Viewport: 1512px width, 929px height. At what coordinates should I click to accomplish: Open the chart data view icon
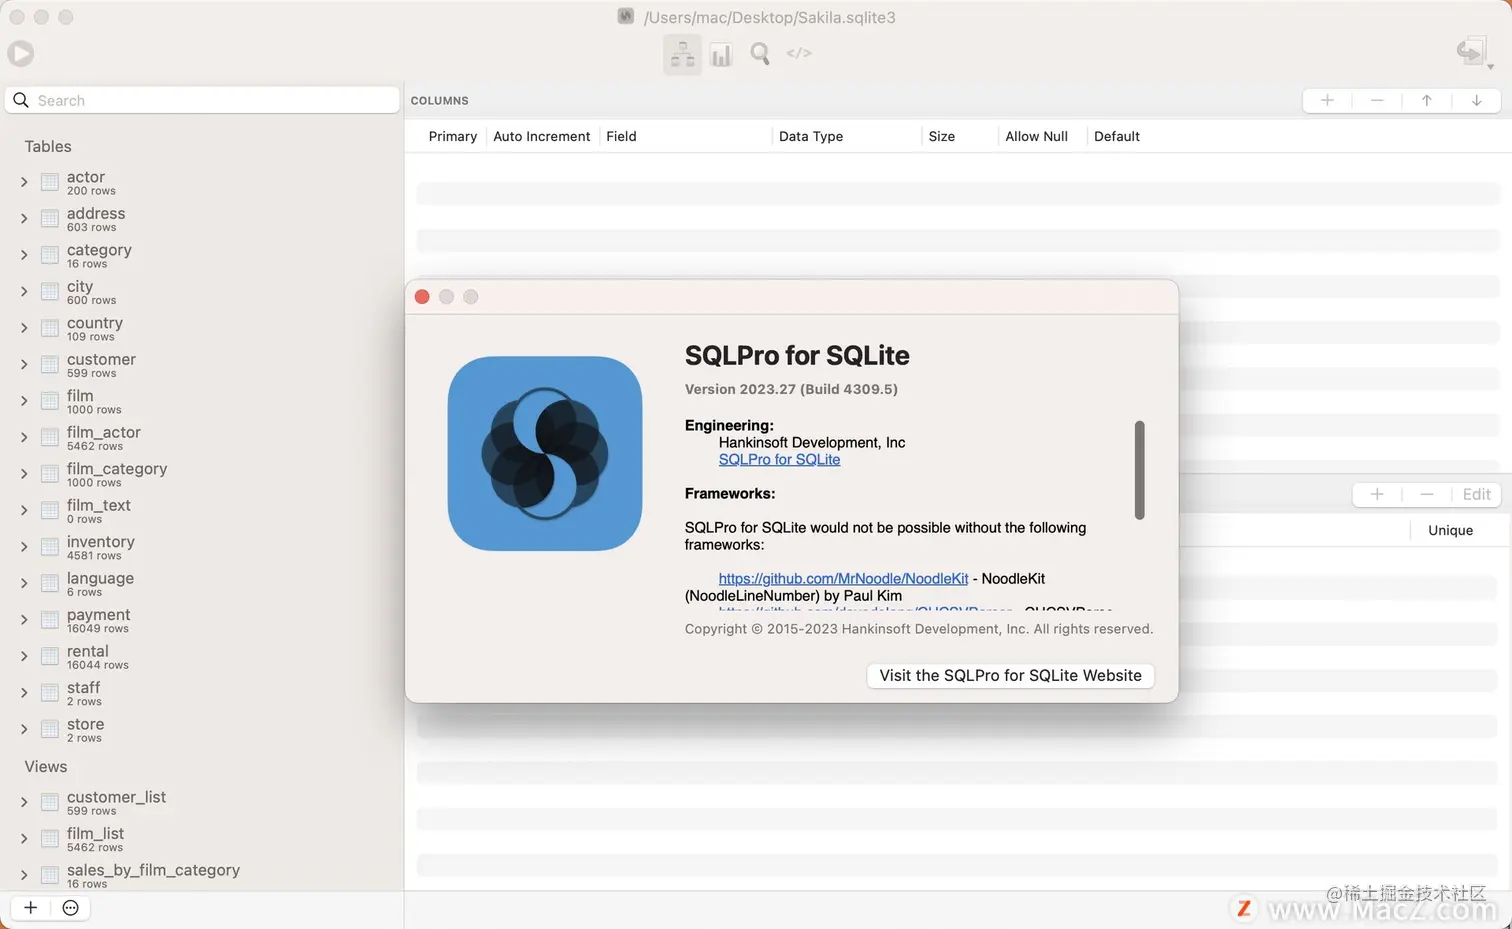[x=721, y=55]
